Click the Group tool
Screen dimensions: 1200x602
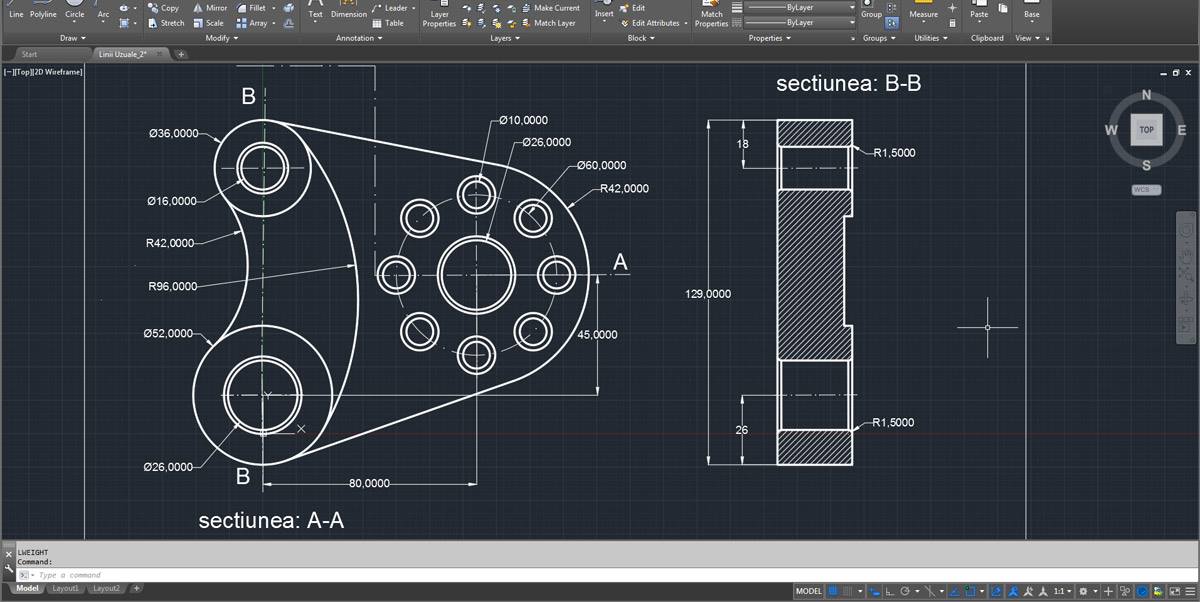[x=871, y=10]
